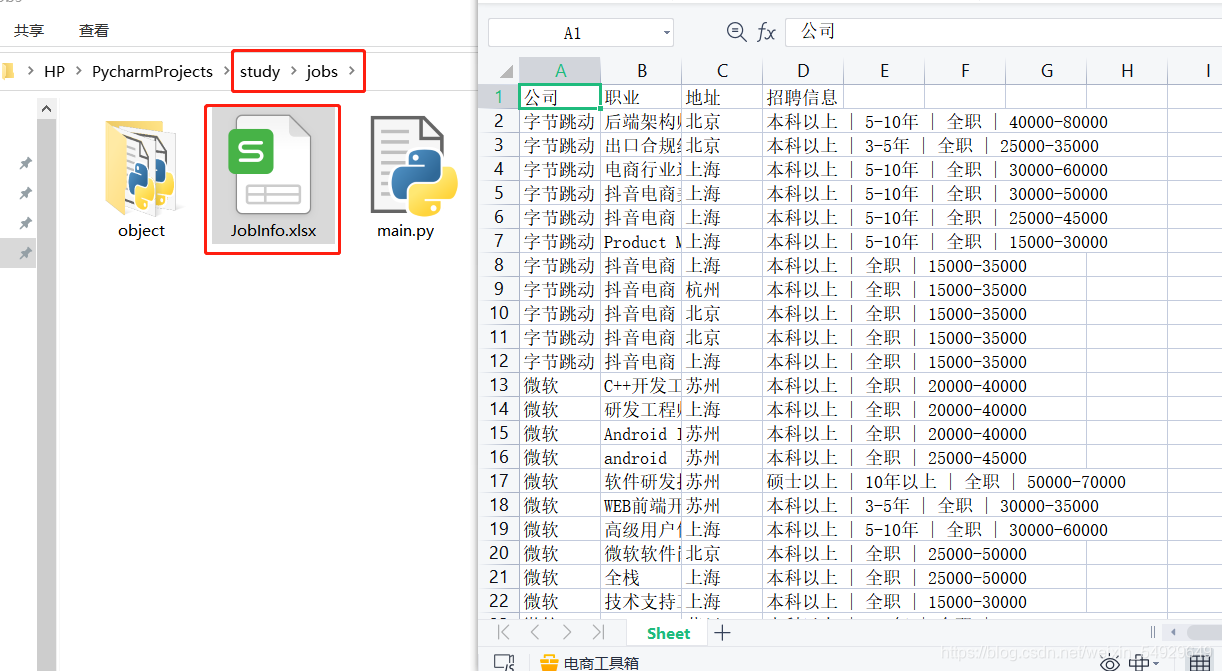The width and height of the screenshot is (1222, 671).
Task: Click the eye protection mode icon
Action: click(1109, 663)
